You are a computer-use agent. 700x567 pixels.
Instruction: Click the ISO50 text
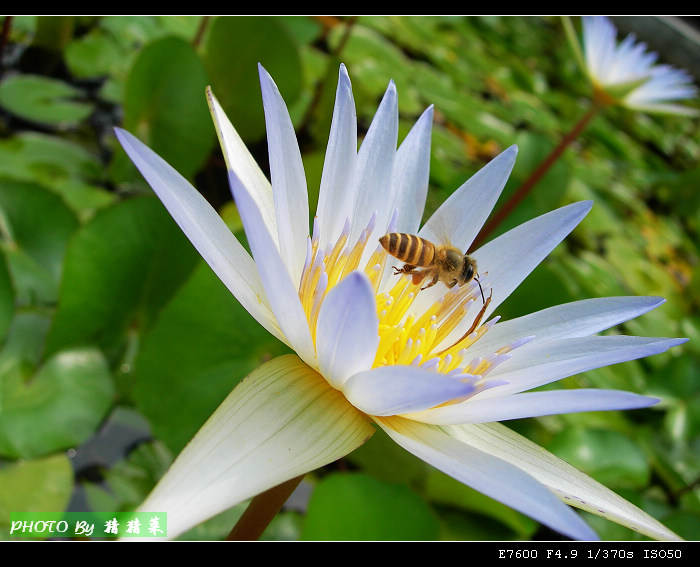[x=663, y=554]
